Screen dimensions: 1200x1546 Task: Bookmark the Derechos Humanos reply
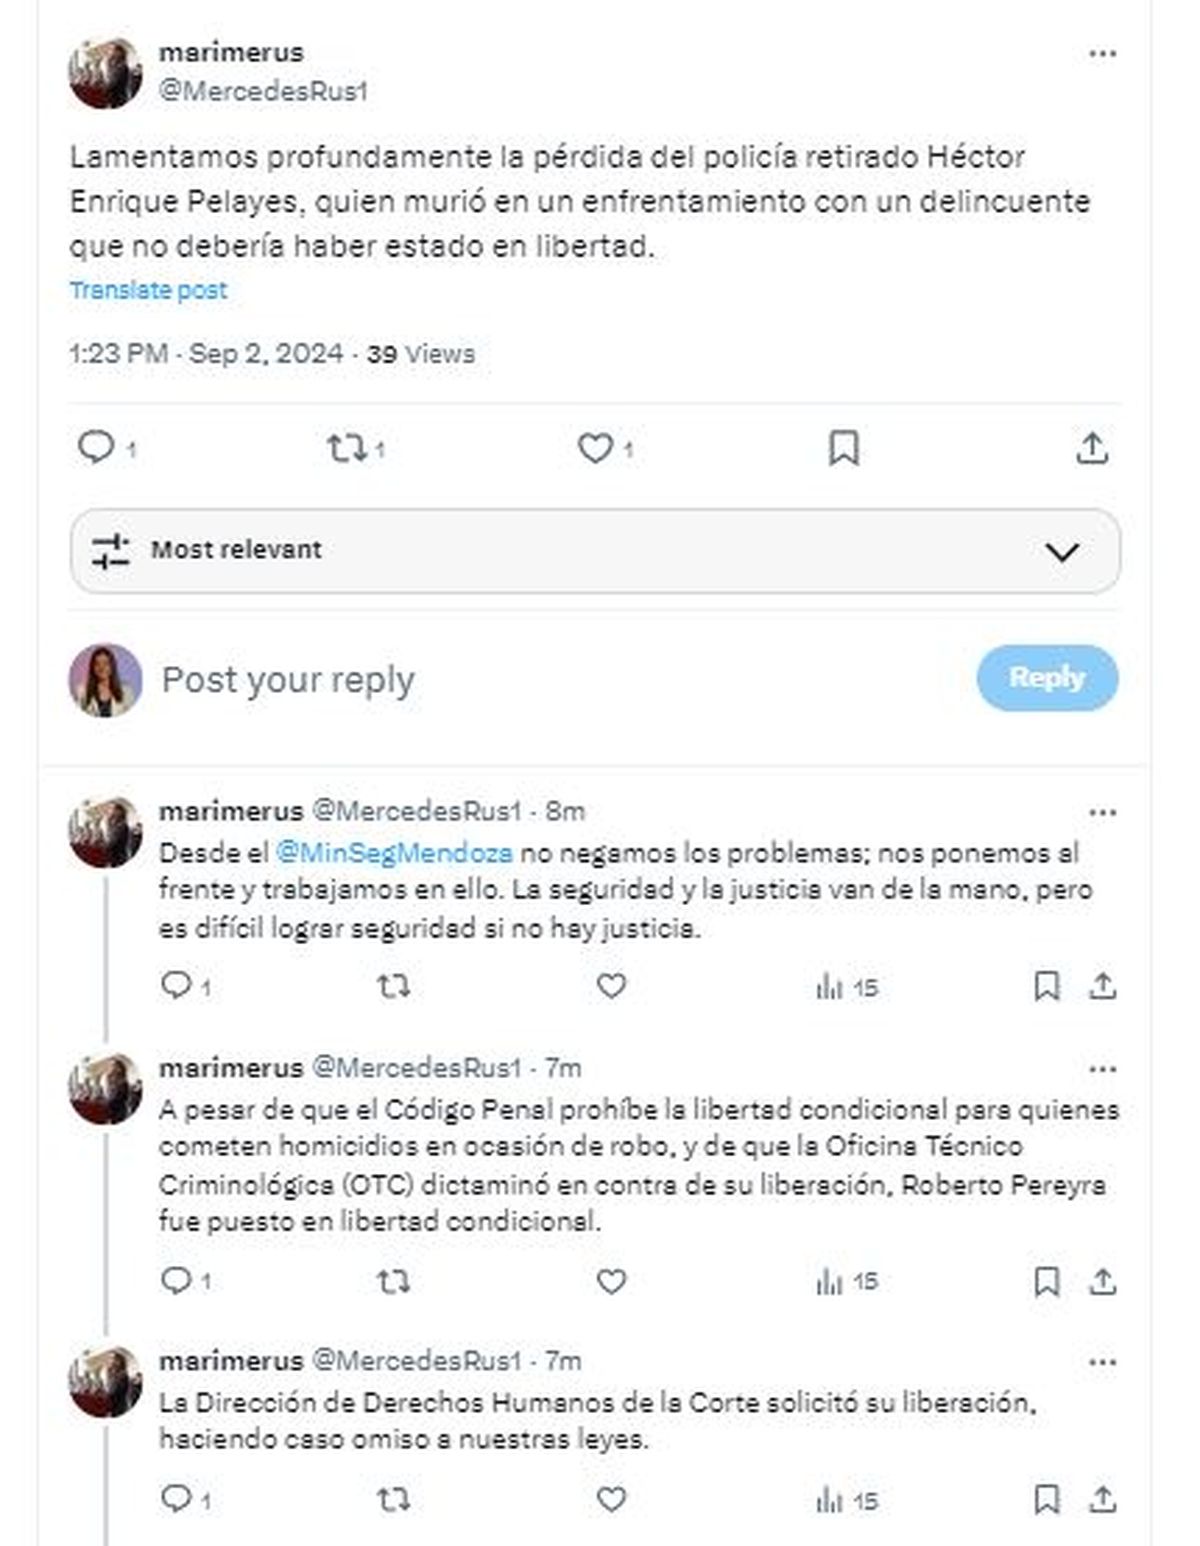click(1046, 1499)
